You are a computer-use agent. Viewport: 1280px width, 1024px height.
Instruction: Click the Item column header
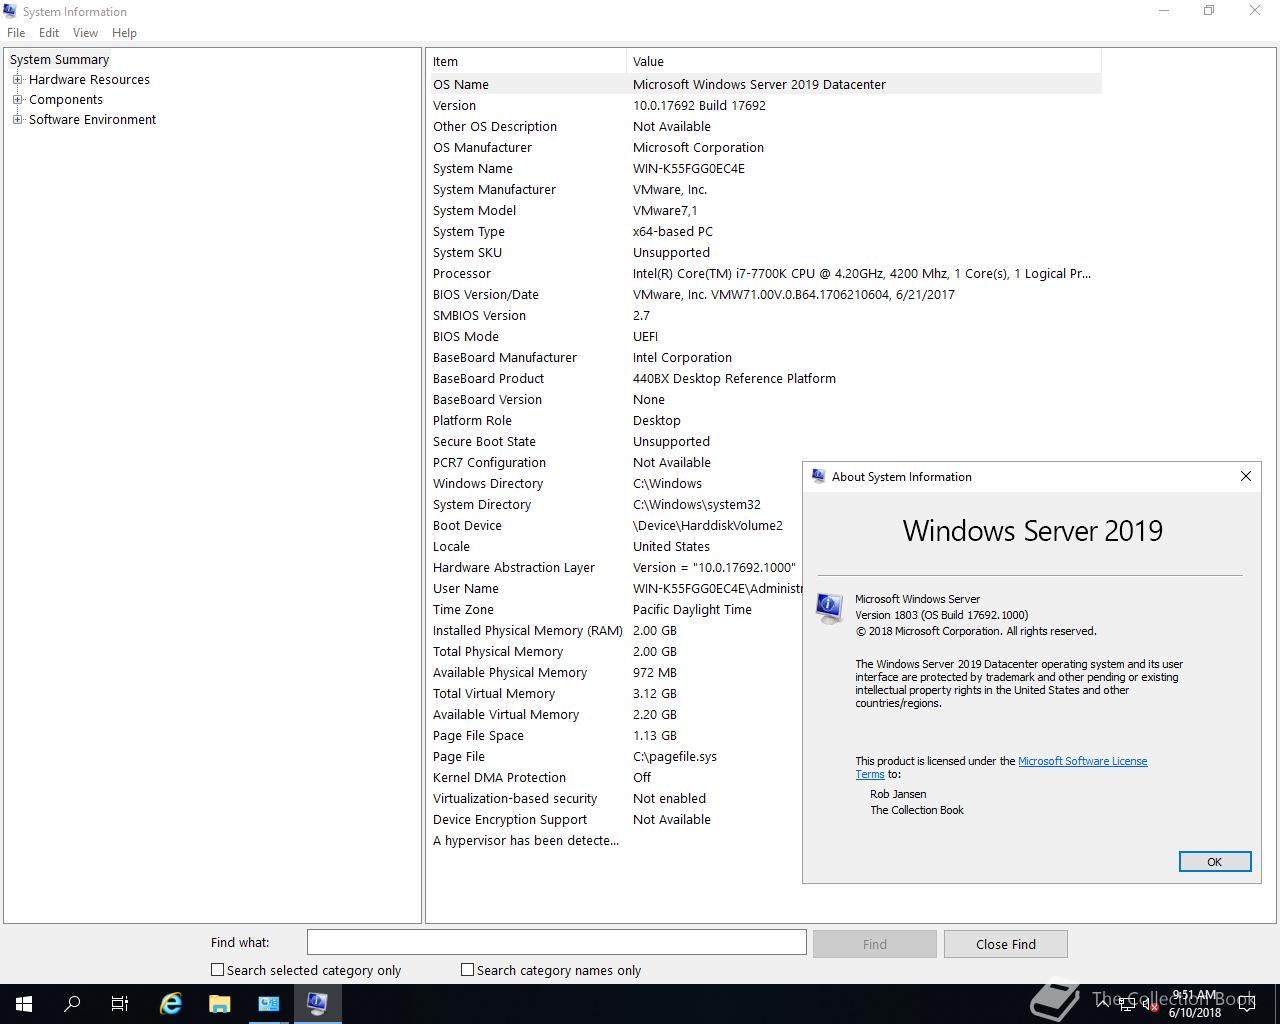(528, 61)
